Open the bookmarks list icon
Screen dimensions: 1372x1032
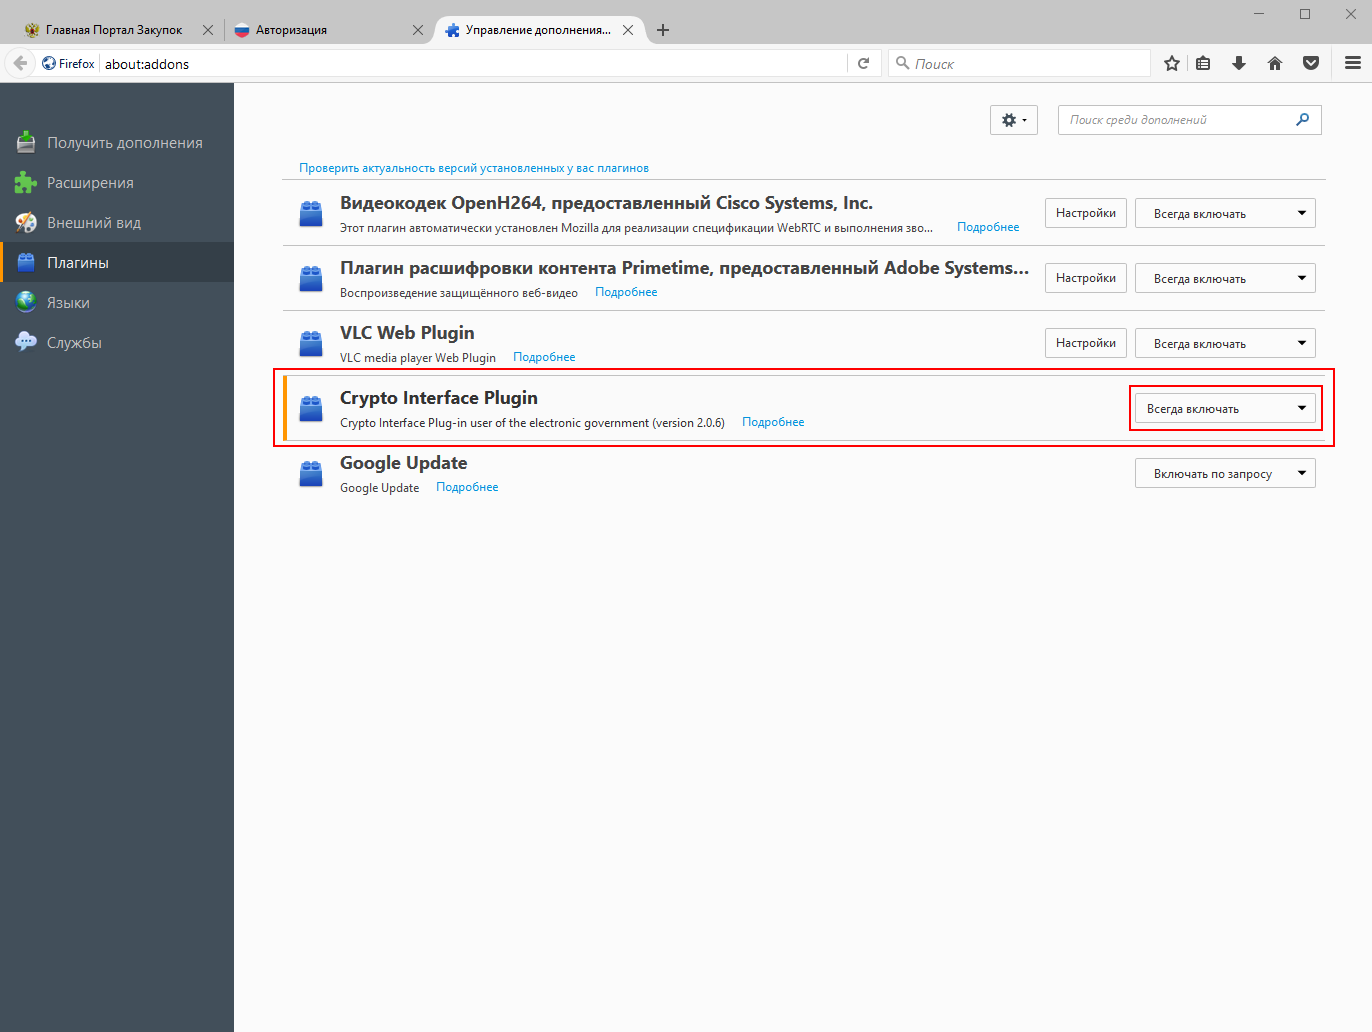(1203, 64)
